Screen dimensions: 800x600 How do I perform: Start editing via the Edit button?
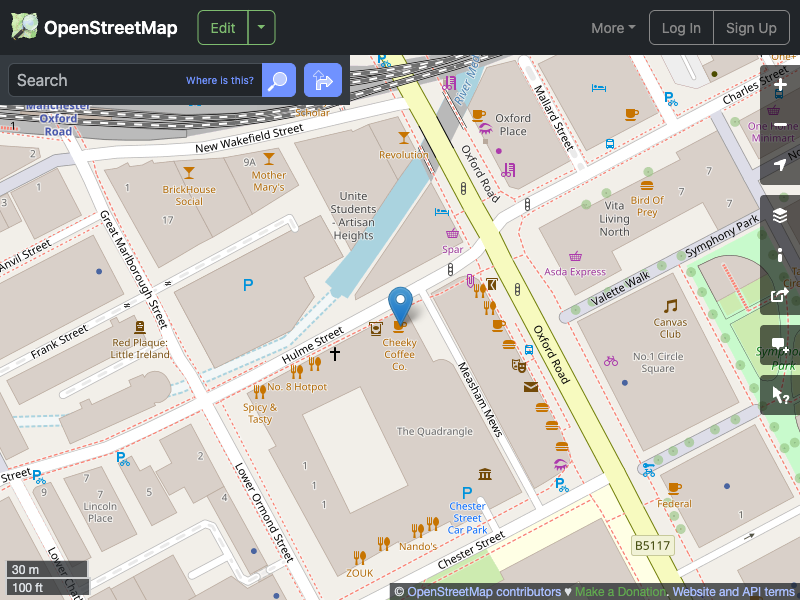point(222,28)
